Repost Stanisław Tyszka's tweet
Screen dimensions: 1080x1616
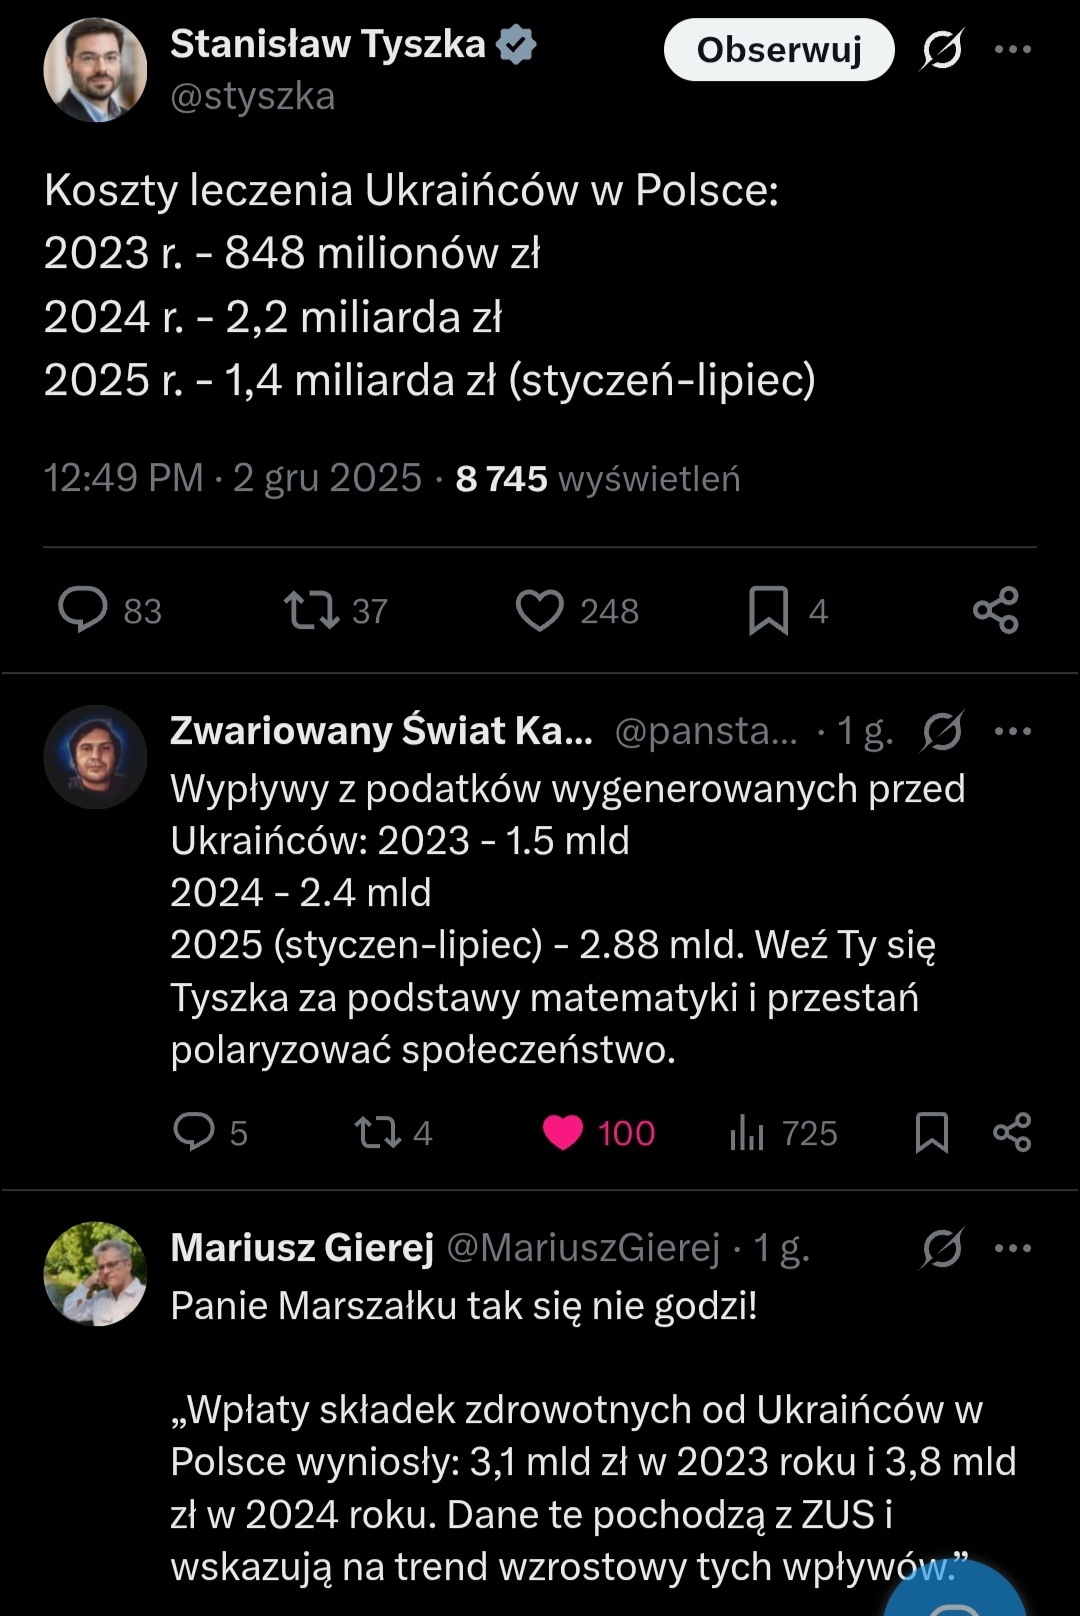(x=312, y=610)
